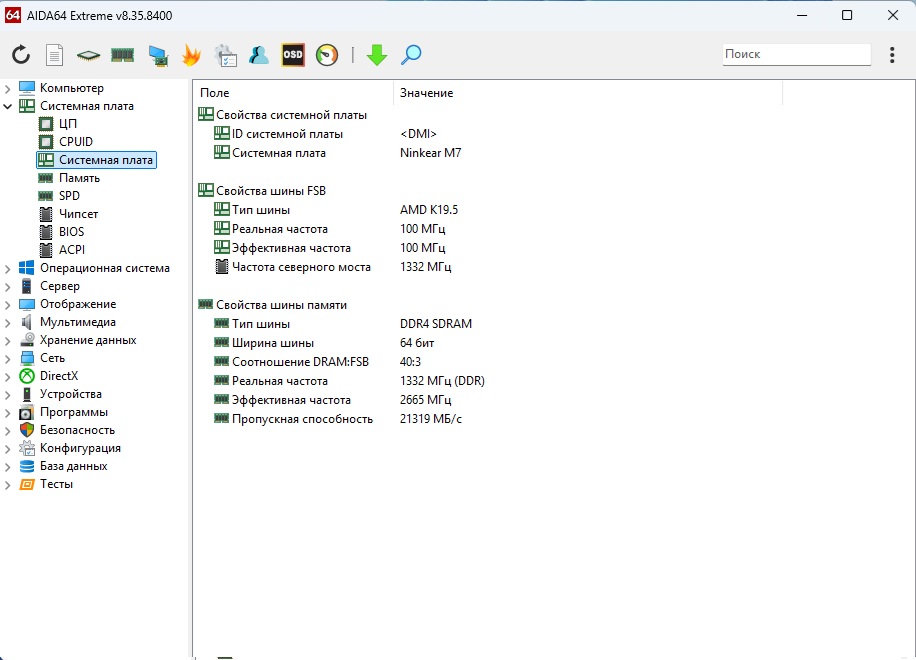Click the AIDA64 app icon in title bar
Image resolution: width=916 pixels, height=660 pixels.
[13, 15]
